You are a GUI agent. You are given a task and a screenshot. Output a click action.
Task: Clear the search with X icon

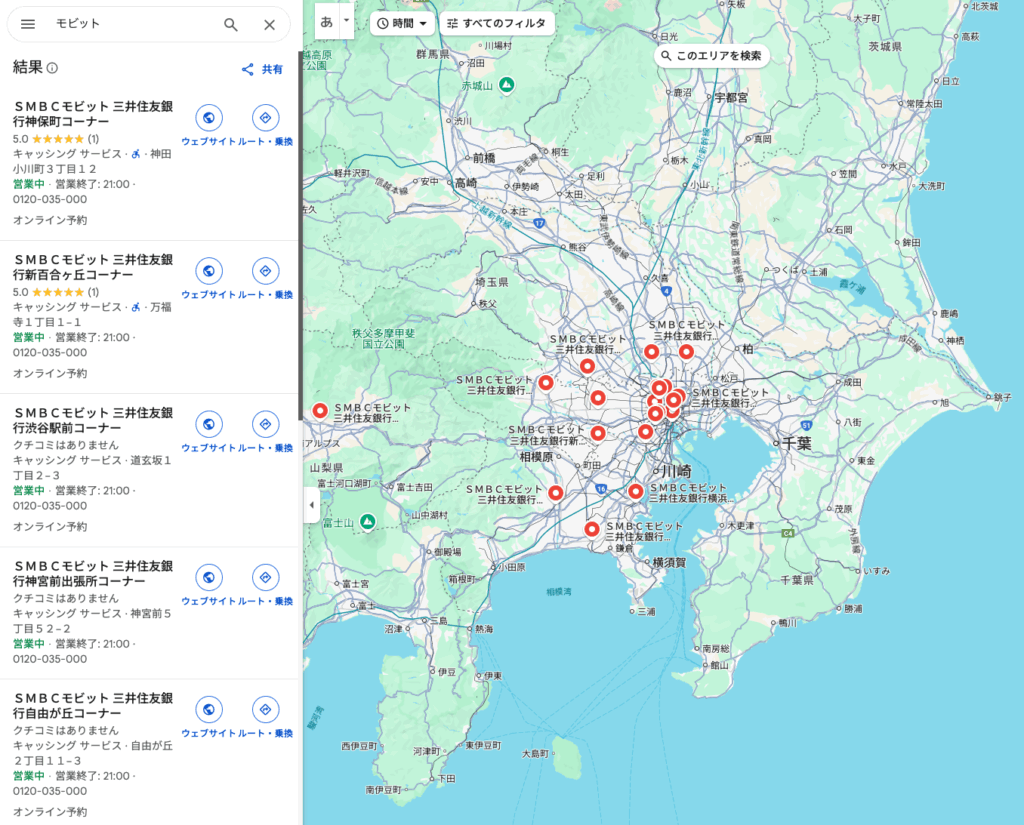(269, 24)
